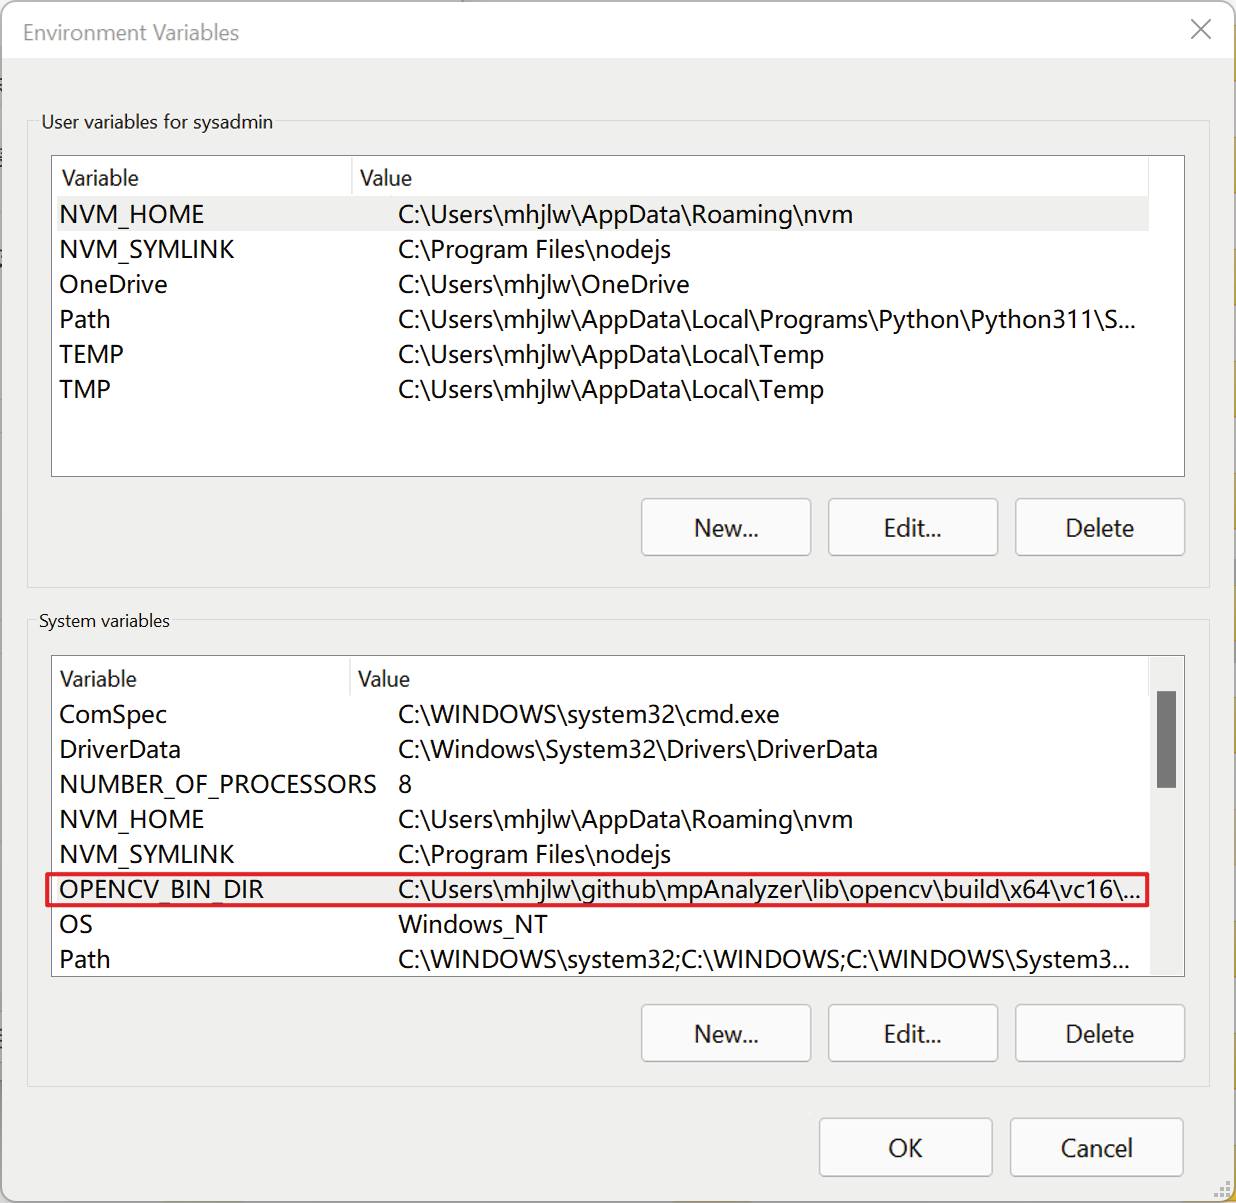Select OPENCV_BIN_DIR system variable

pos(161,890)
